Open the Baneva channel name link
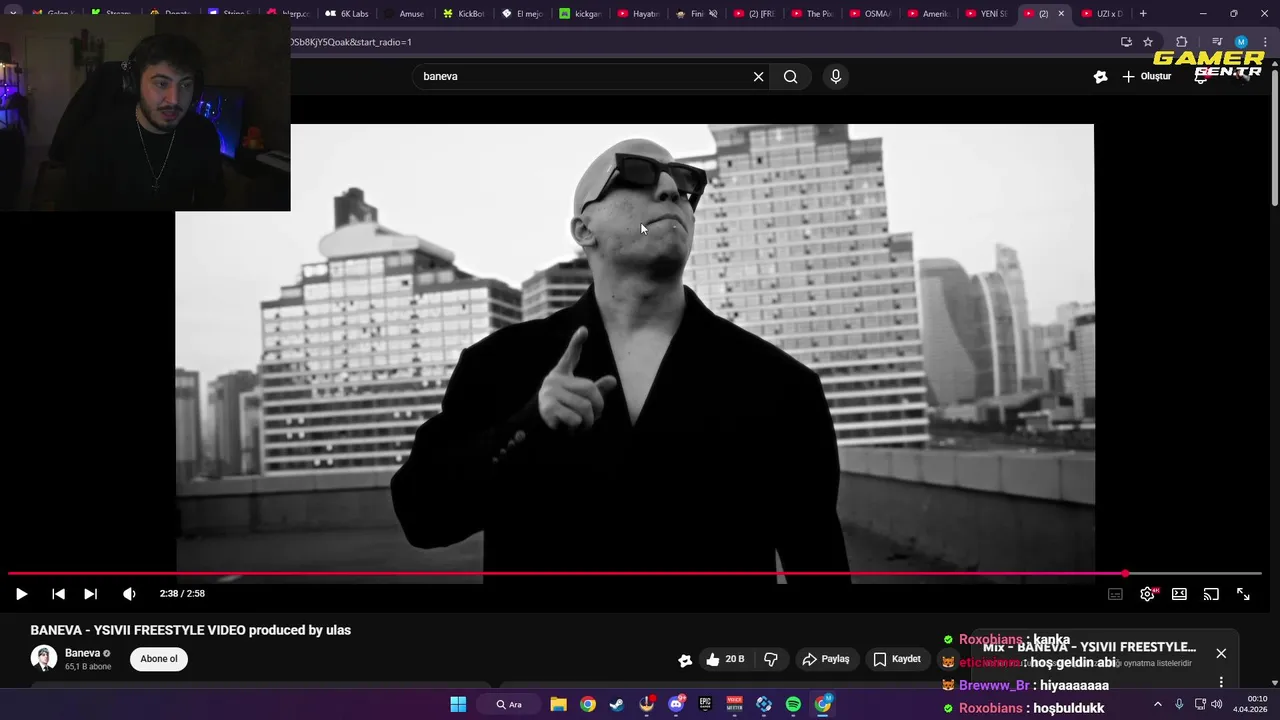1280x720 pixels. (x=82, y=653)
